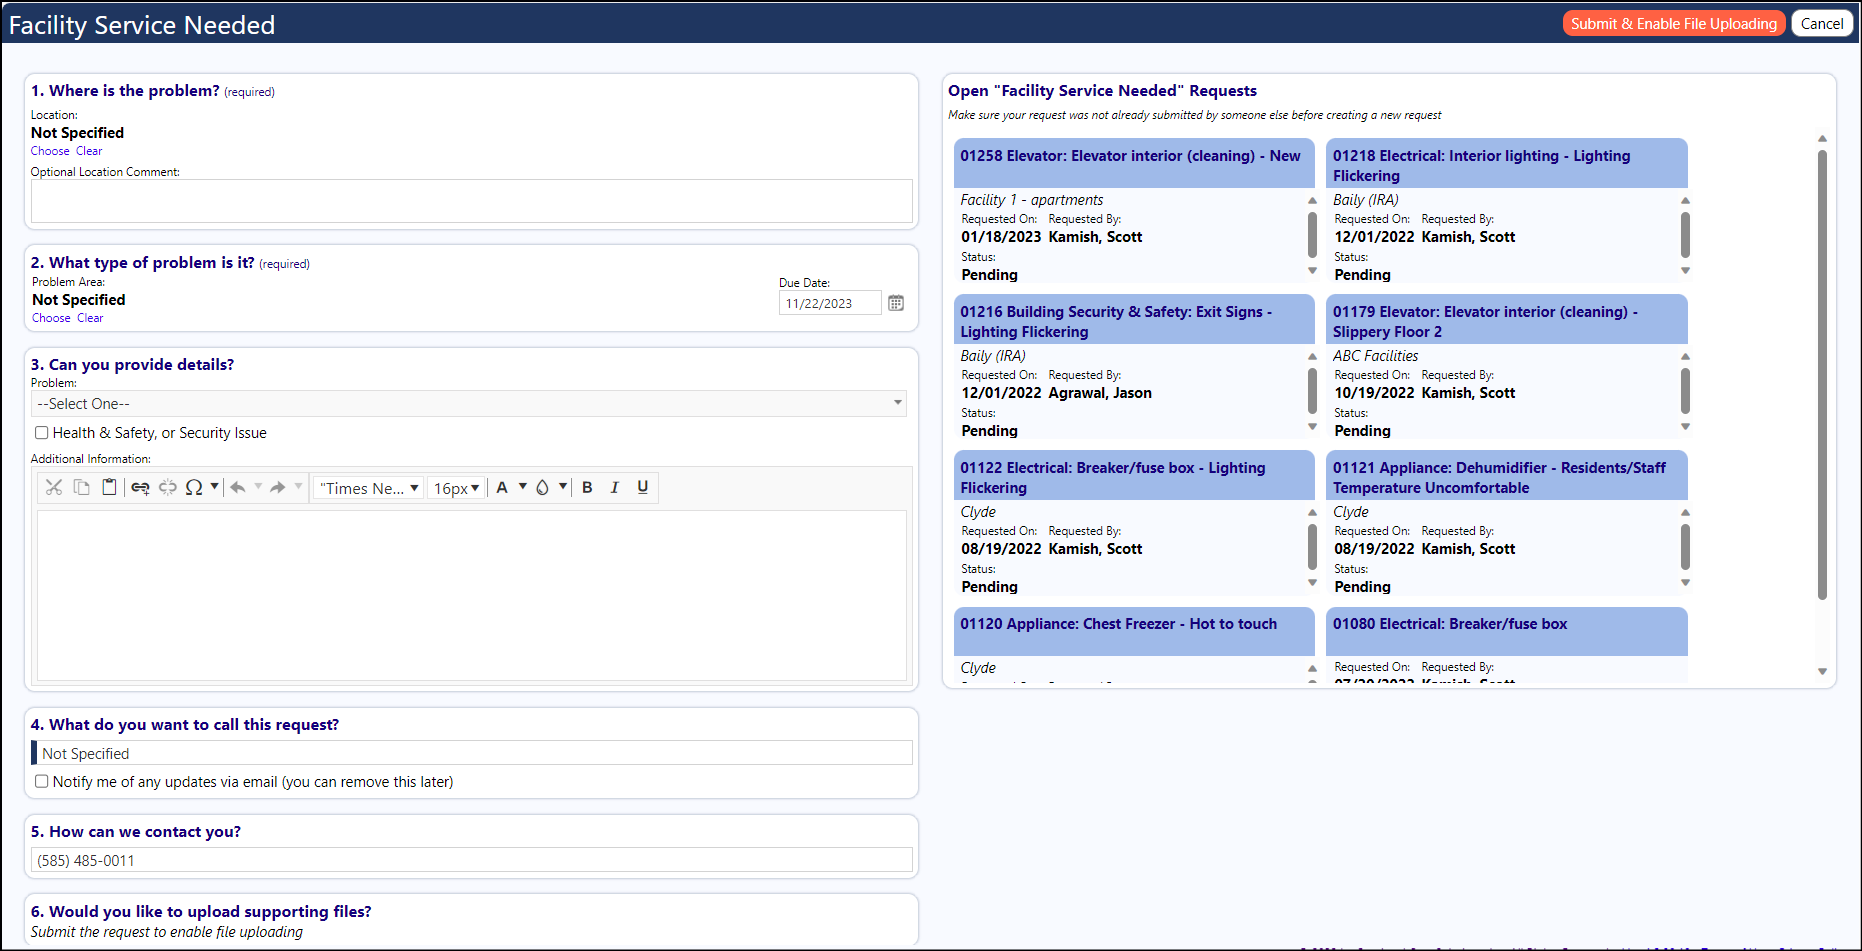
Task: Click the Cancel button
Action: point(1822,24)
